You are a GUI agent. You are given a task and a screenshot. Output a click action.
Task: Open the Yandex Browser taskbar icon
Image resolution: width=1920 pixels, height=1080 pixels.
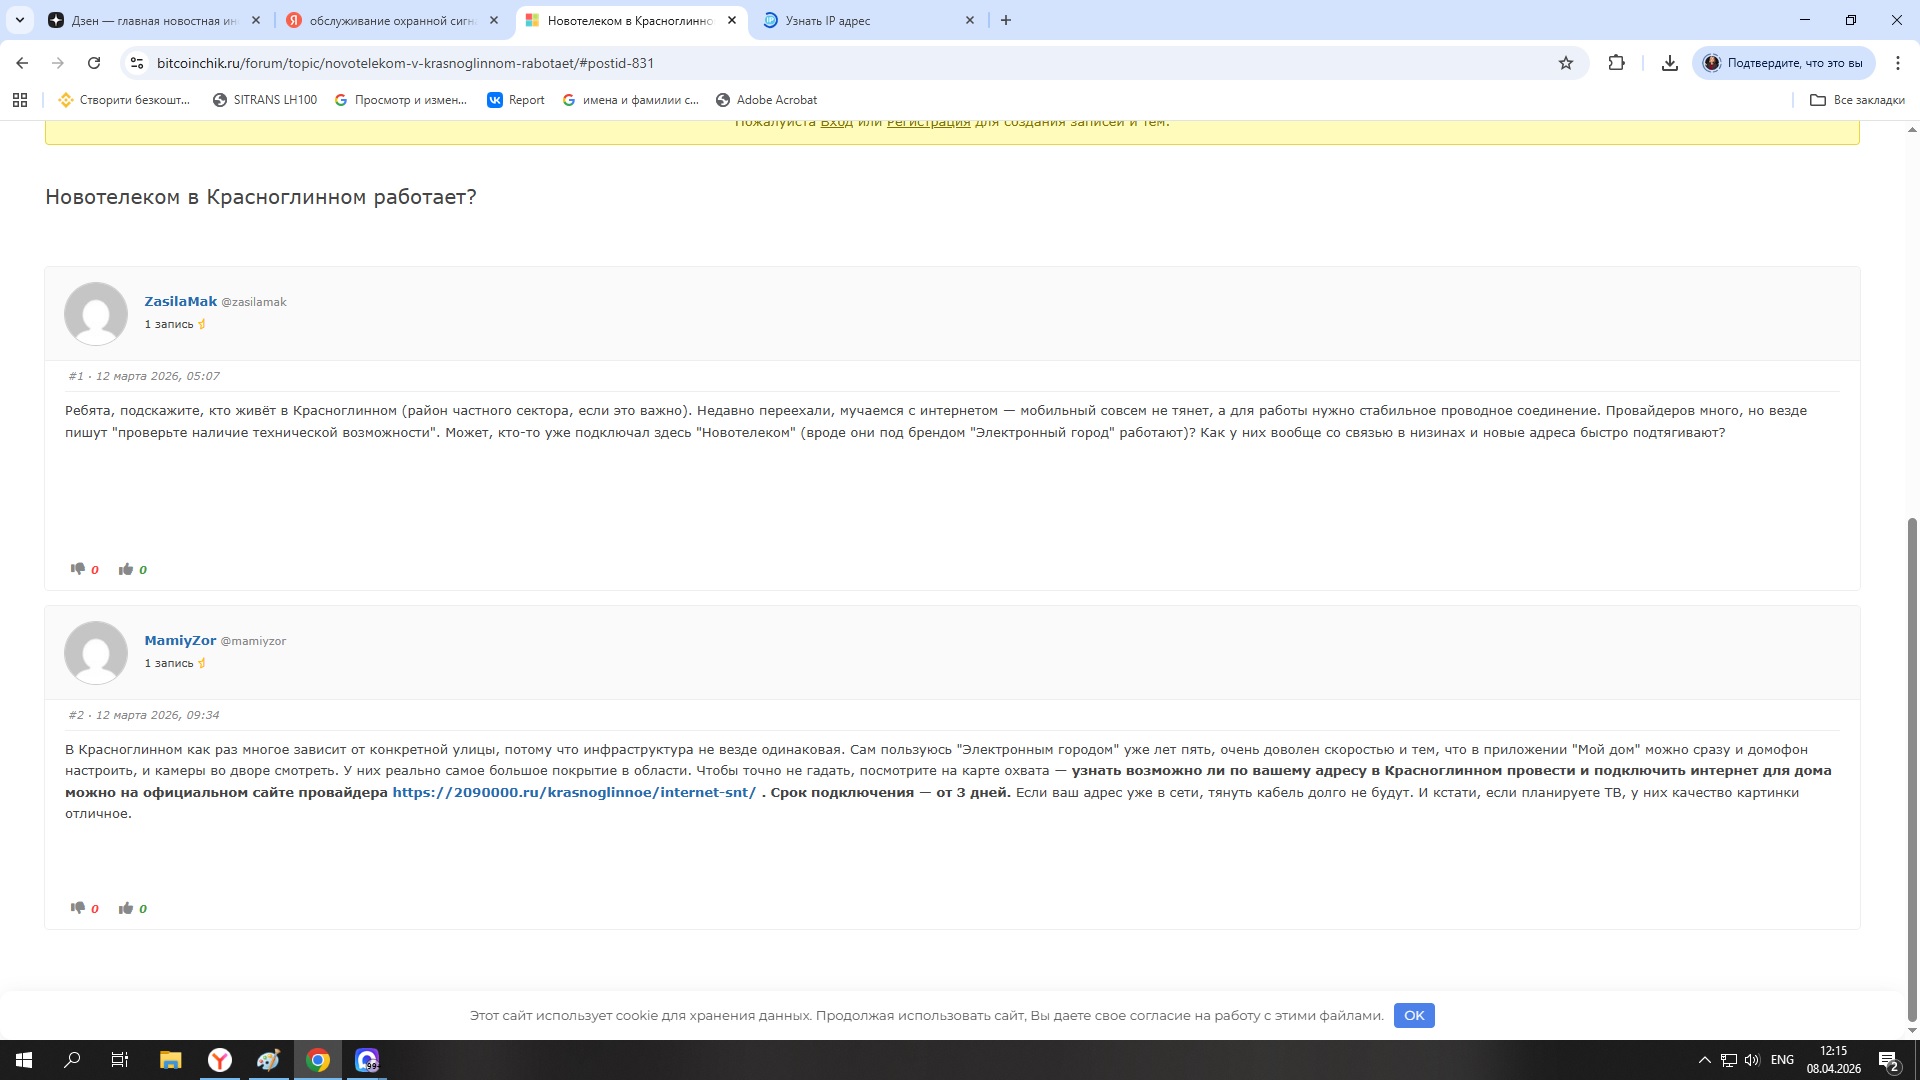[x=220, y=1060]
